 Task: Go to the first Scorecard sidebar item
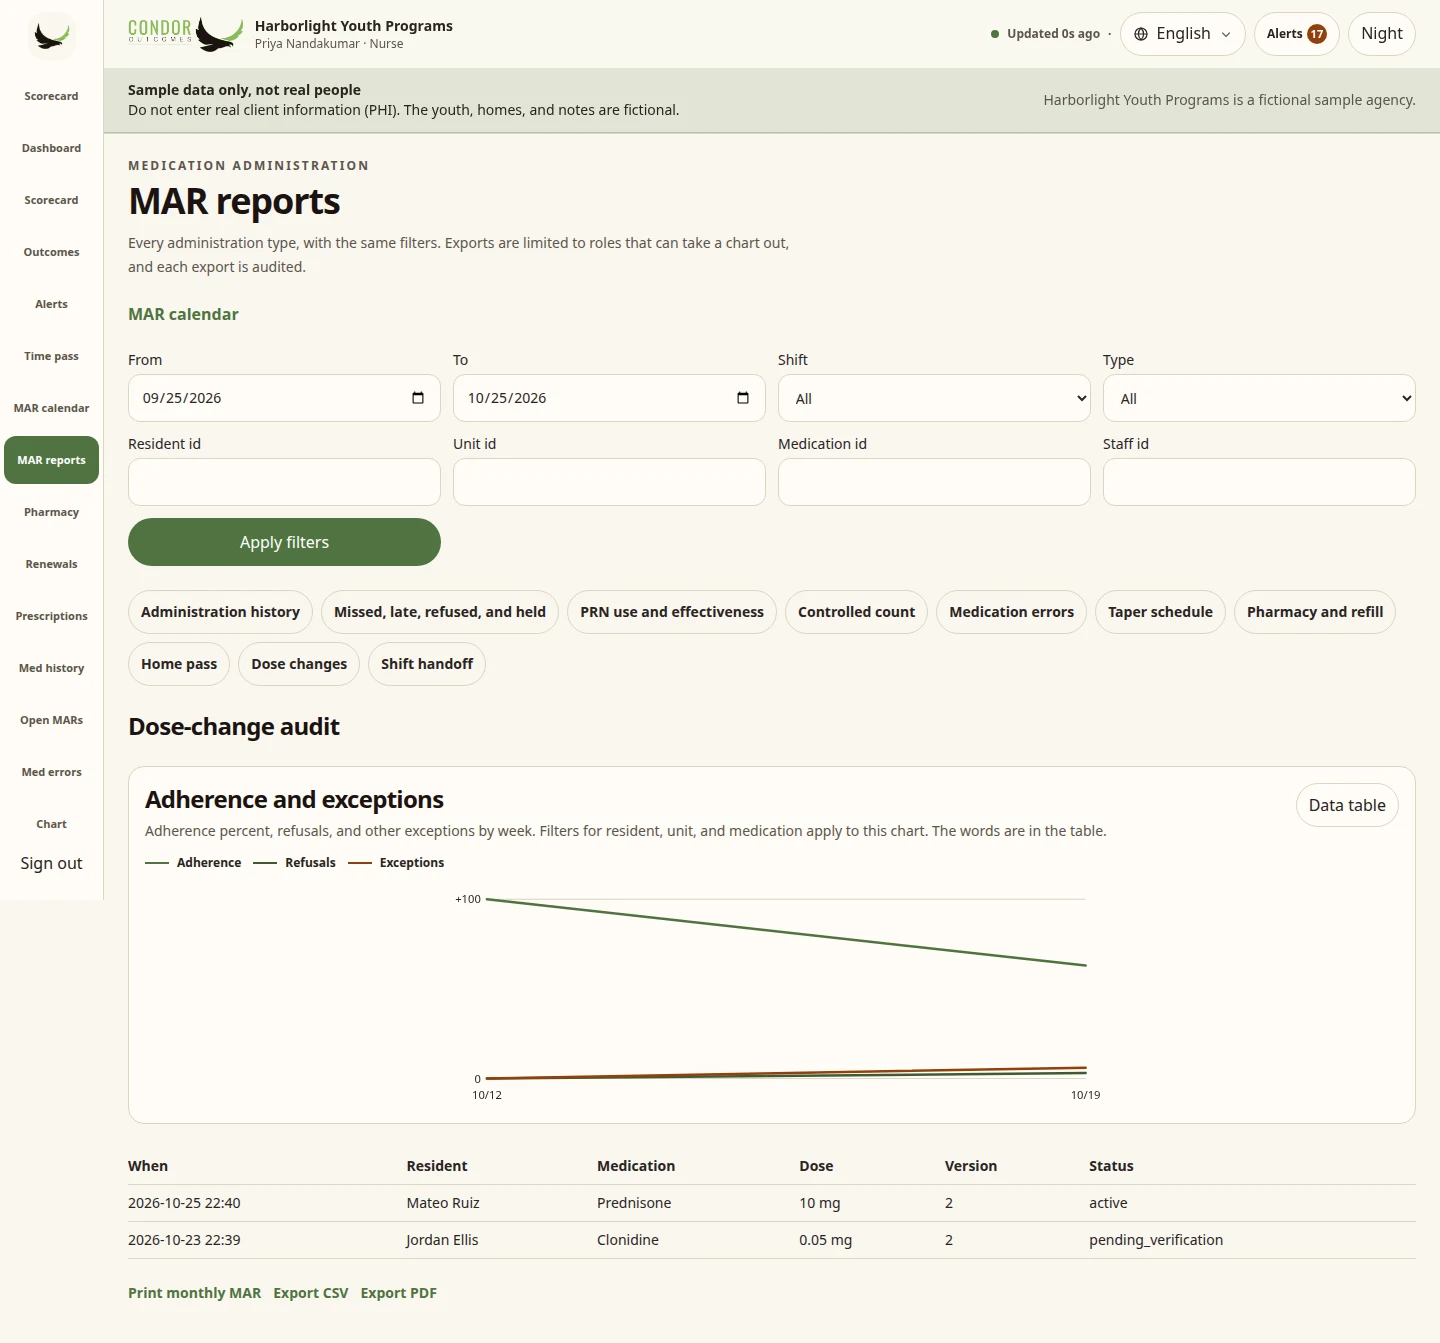tap(51, 96)
